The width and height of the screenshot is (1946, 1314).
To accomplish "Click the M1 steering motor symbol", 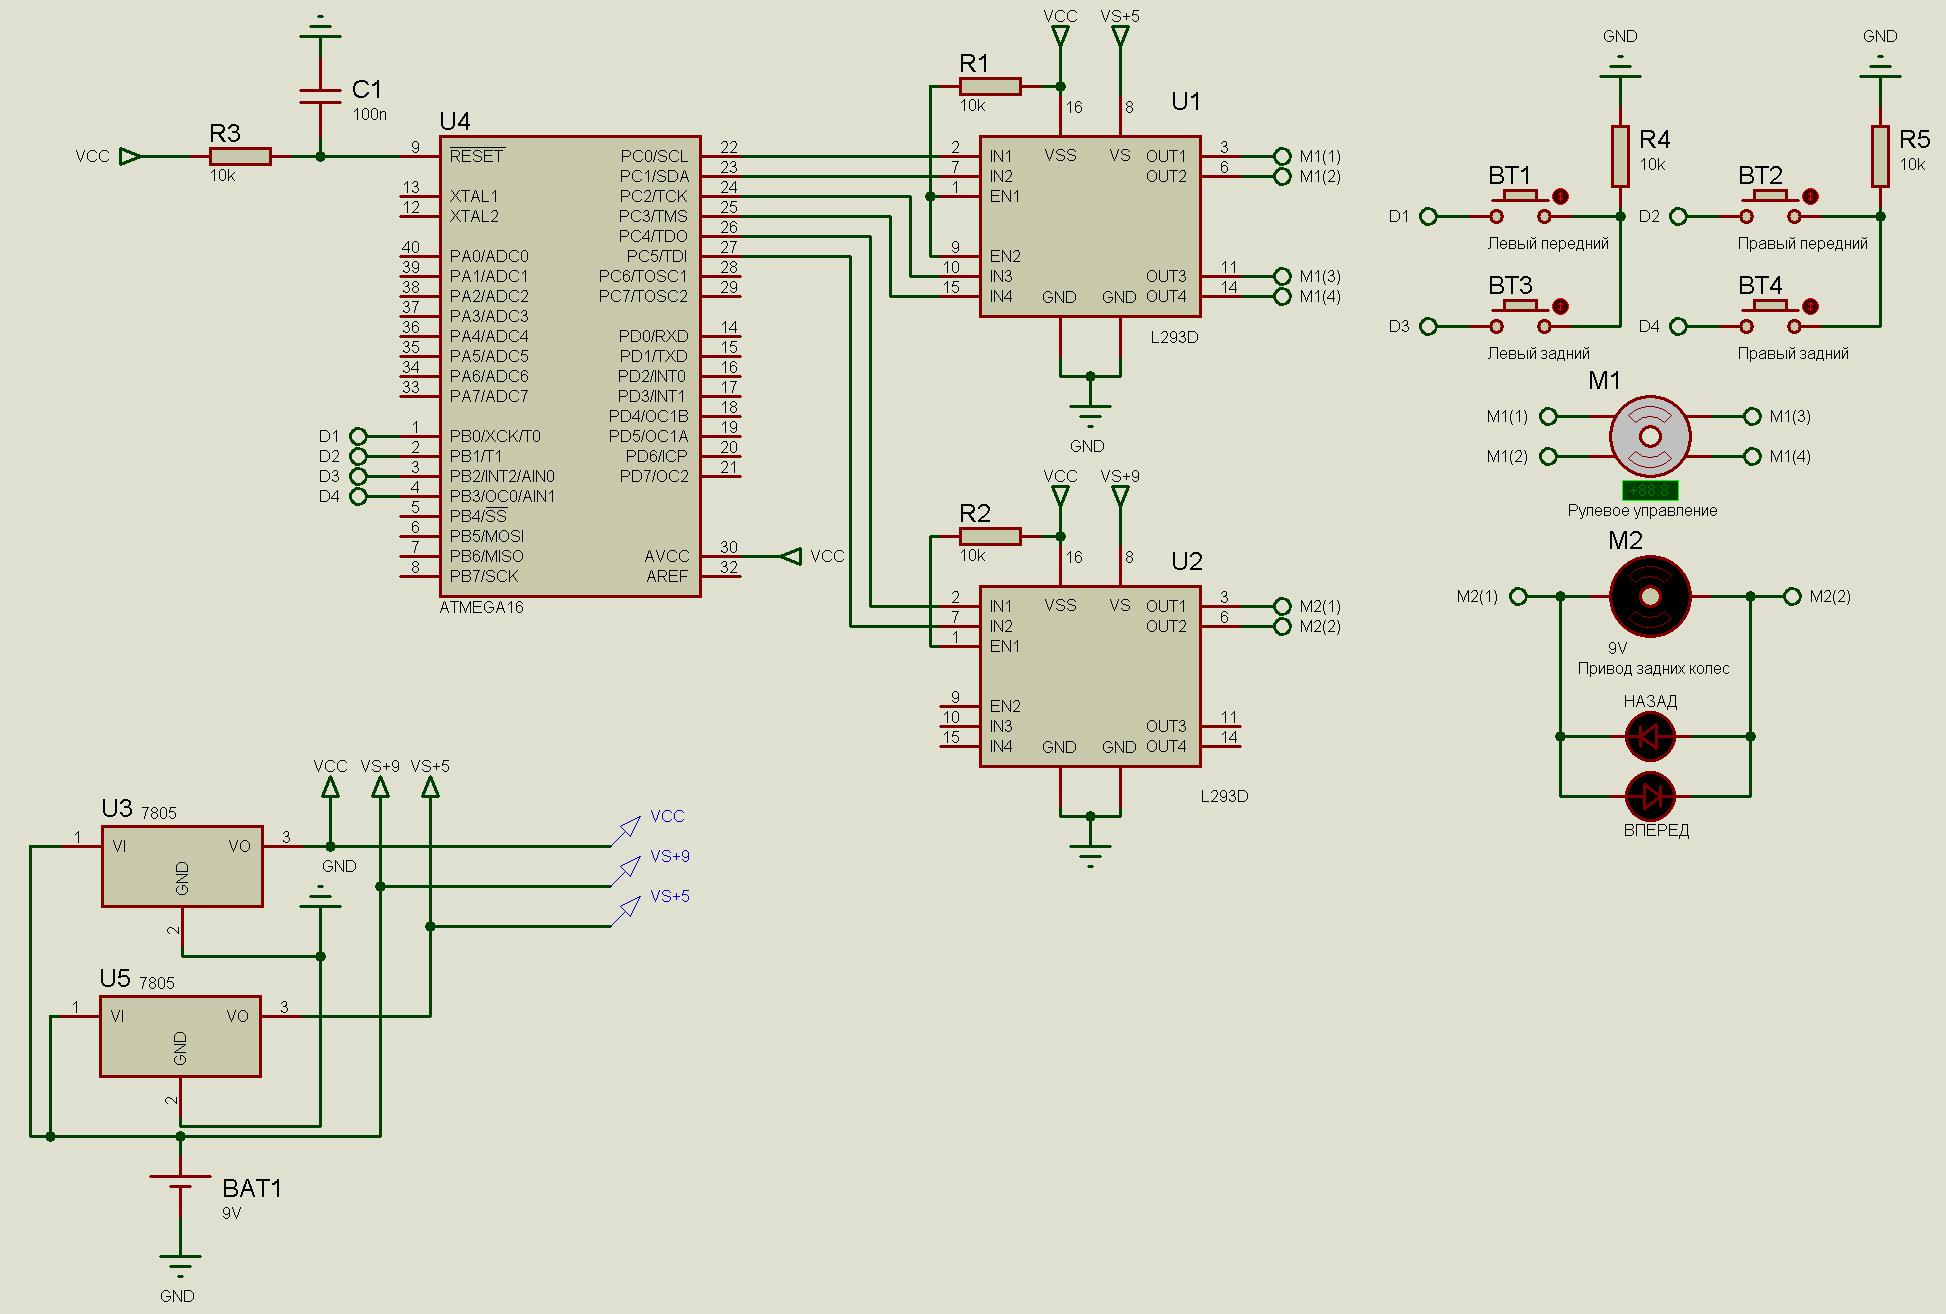I will 1650,436.
